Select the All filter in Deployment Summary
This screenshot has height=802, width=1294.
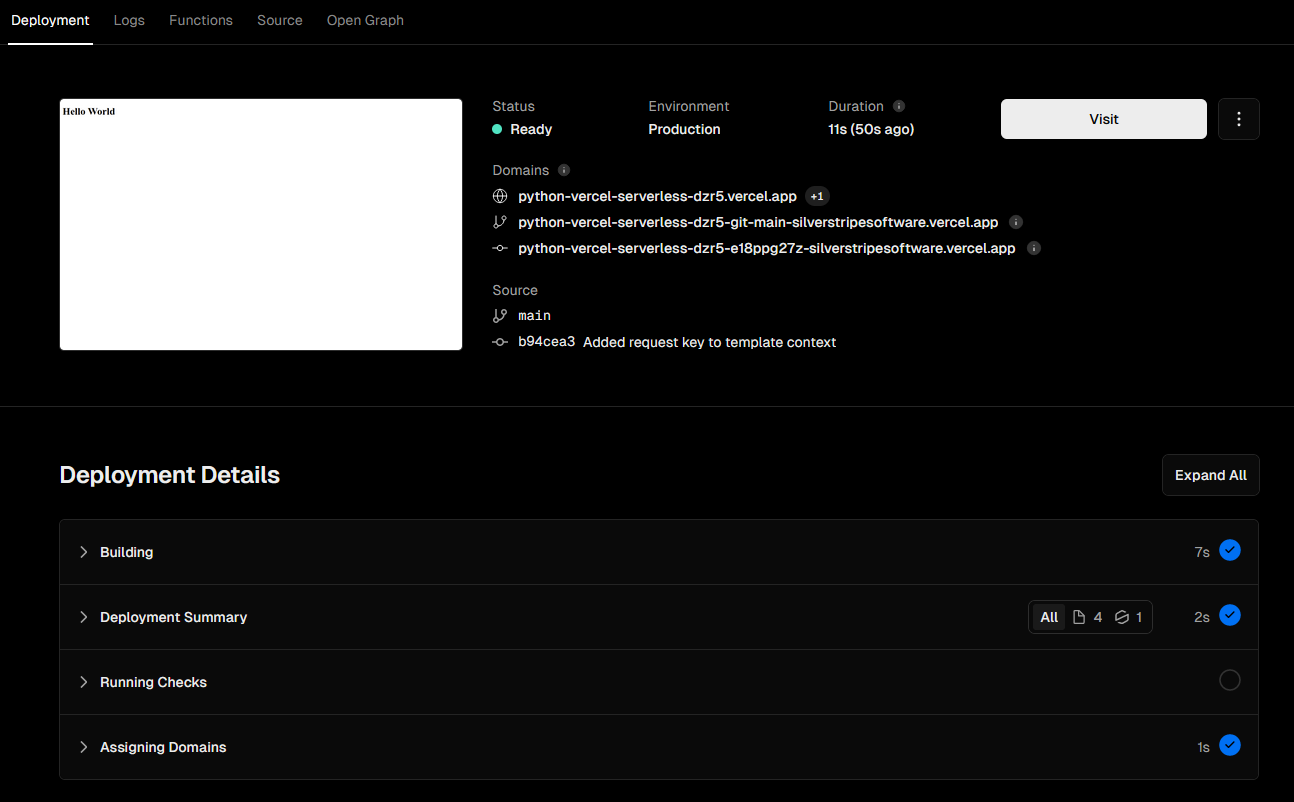click(1049, 617)
